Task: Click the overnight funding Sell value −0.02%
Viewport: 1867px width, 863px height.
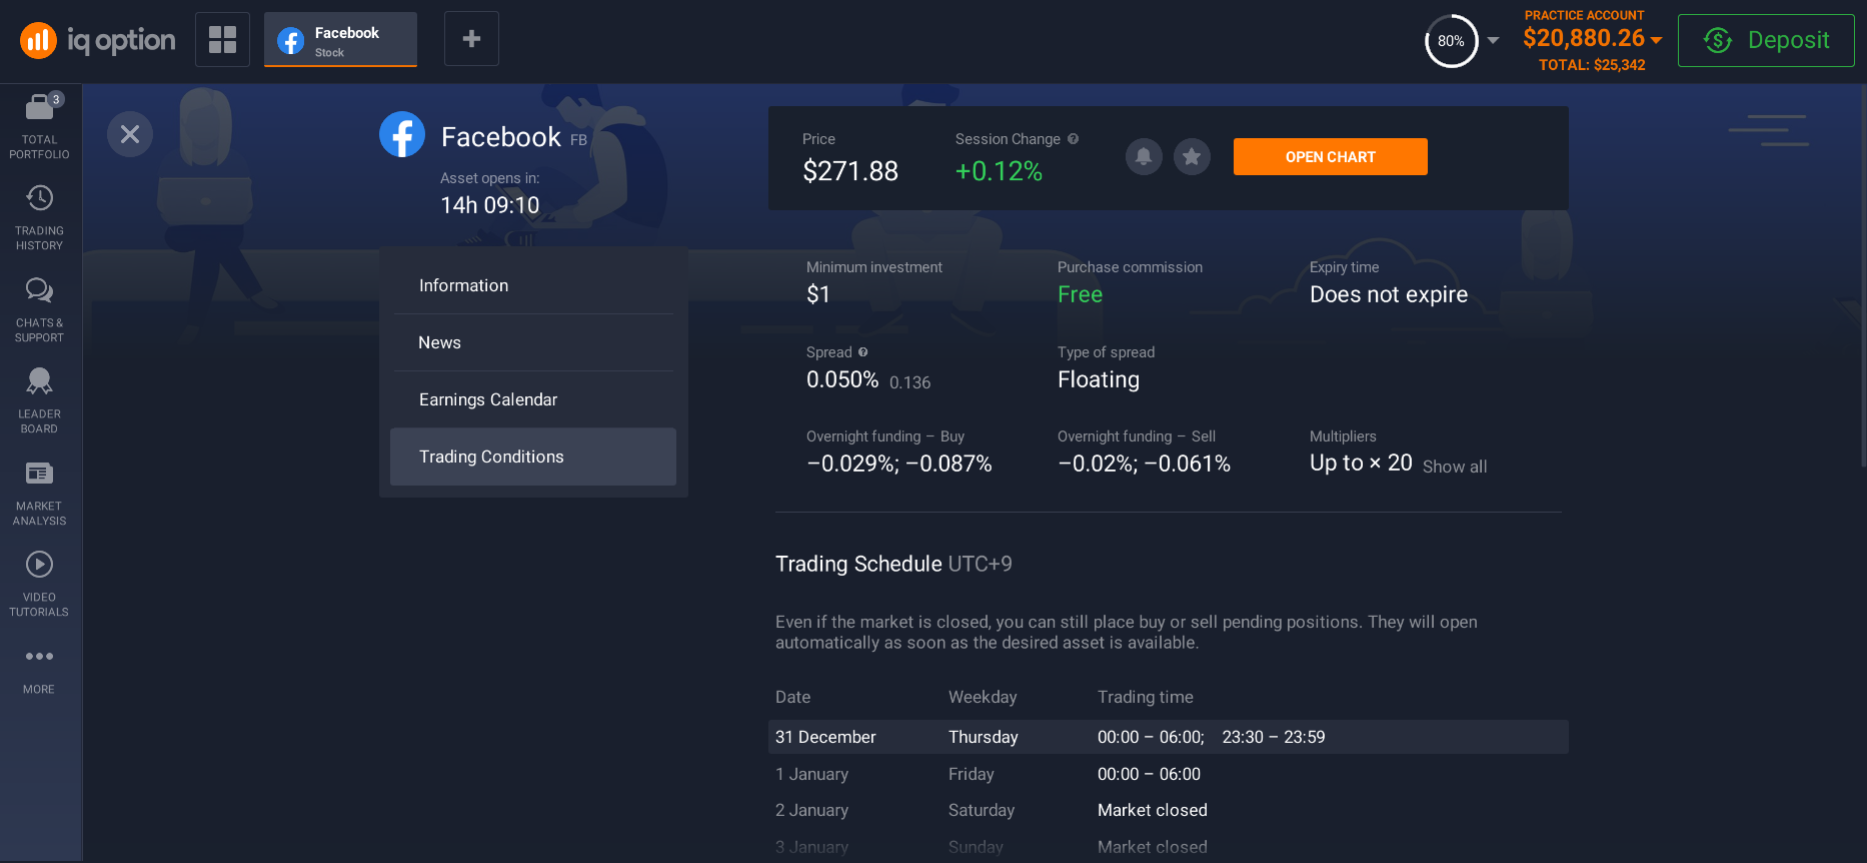Action: point(1144,464)
